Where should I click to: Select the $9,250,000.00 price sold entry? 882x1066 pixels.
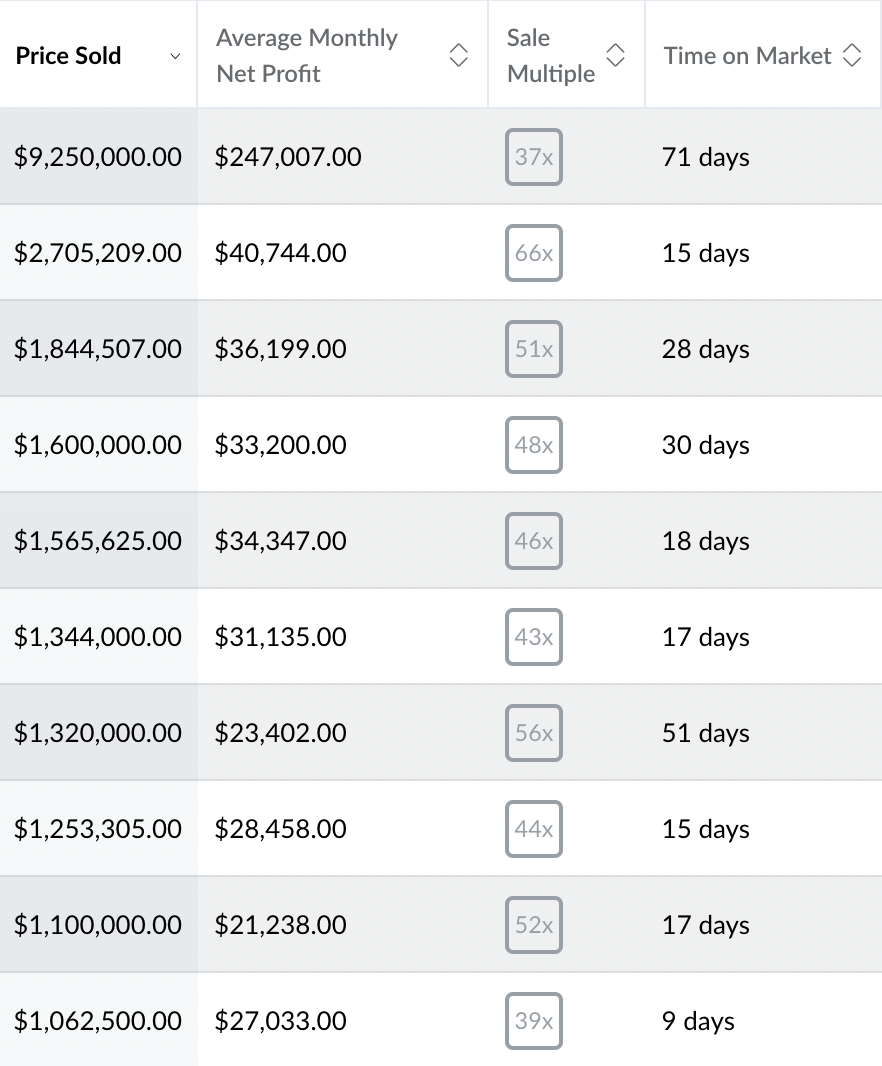click(x=98, y=157)
